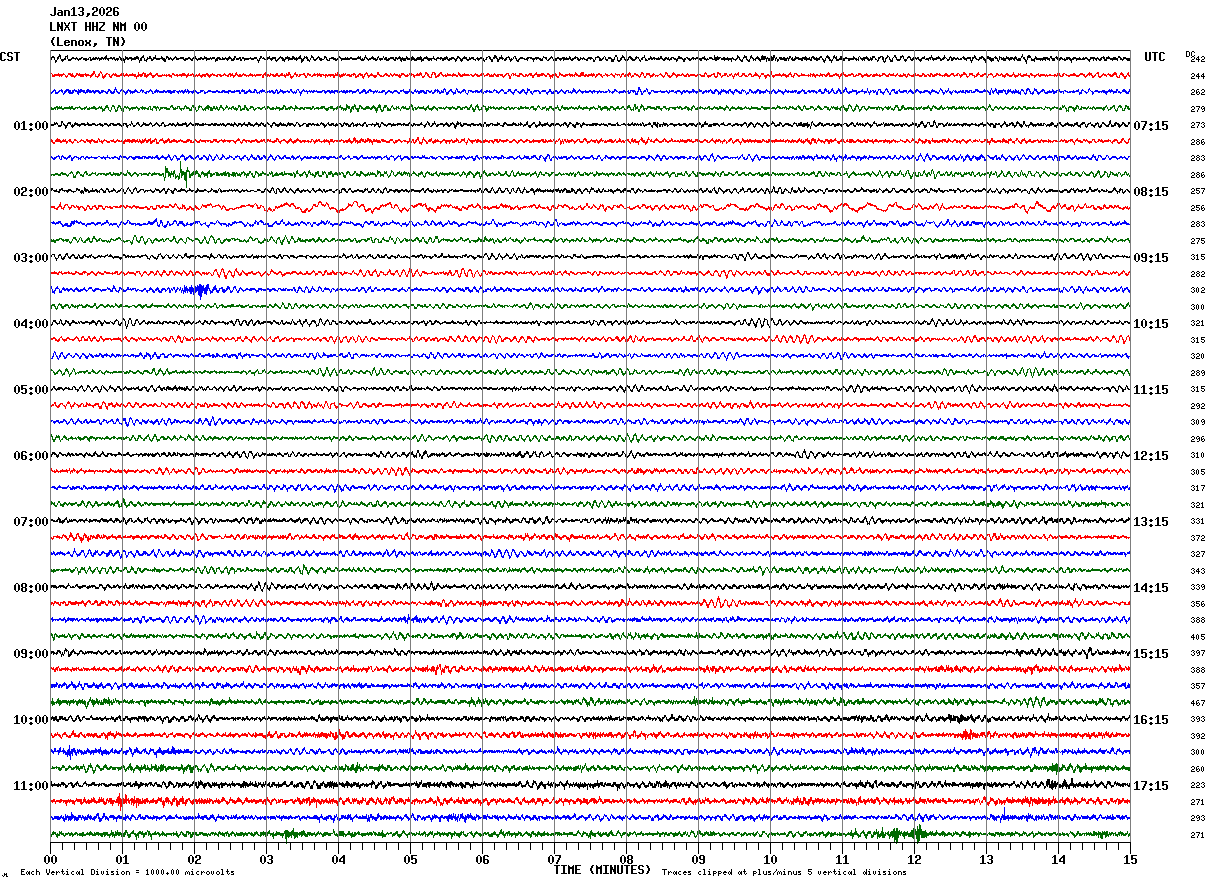Click the UTC timezone label

click(x=1155, y=57)
